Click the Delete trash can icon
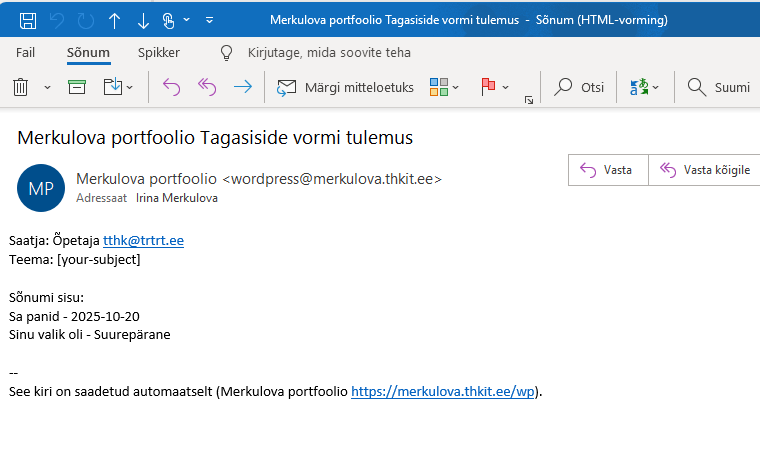The image size is (760, 475). pyautogui.click(x=21, y=87)
